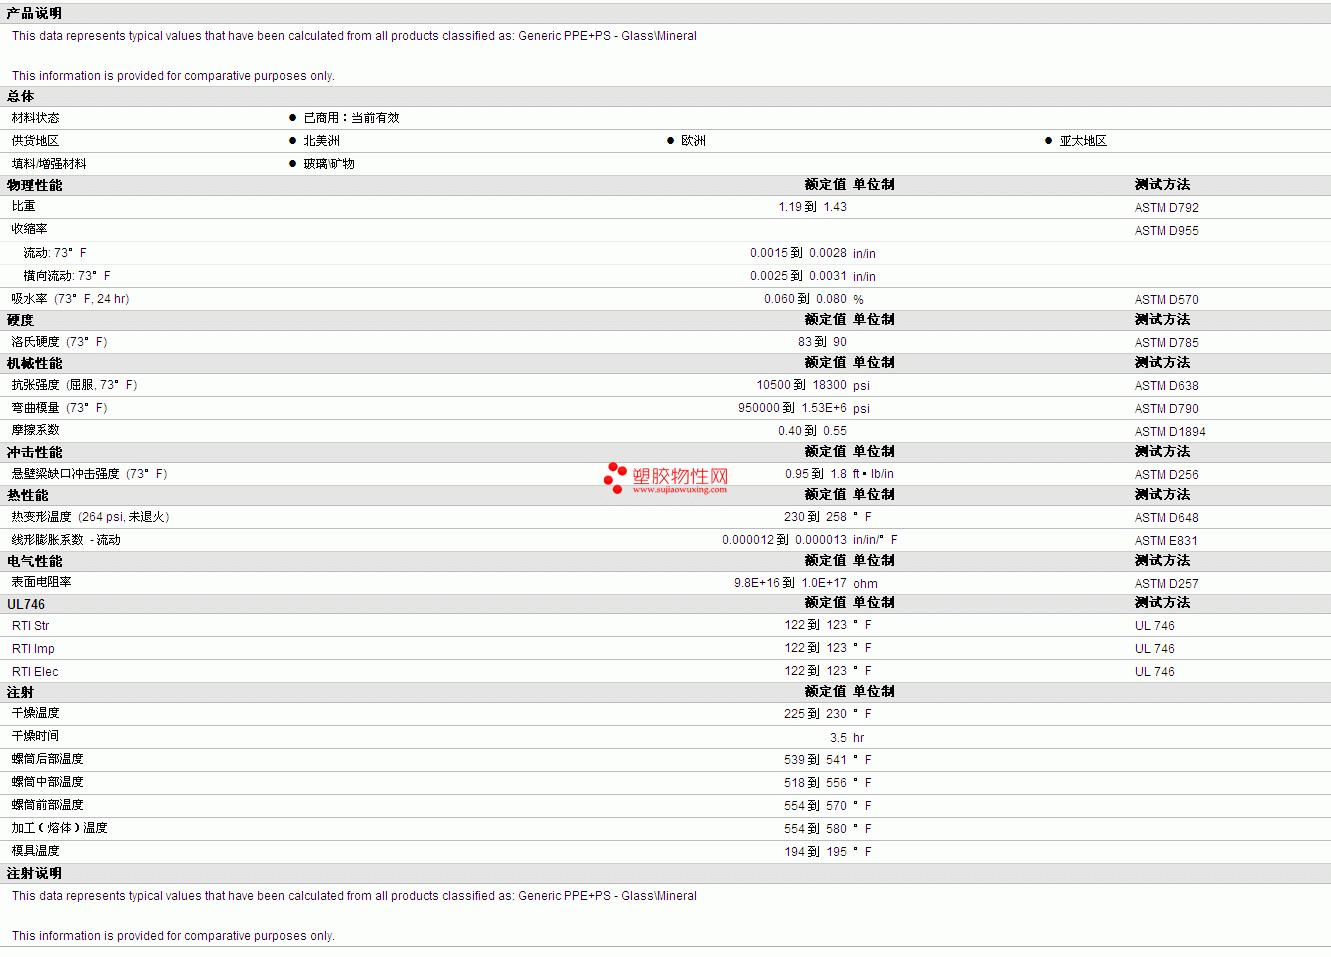The image size is (1331, 957).
Task: Click the value 0.060 到 0.080
Action: (x=805, y=299)
